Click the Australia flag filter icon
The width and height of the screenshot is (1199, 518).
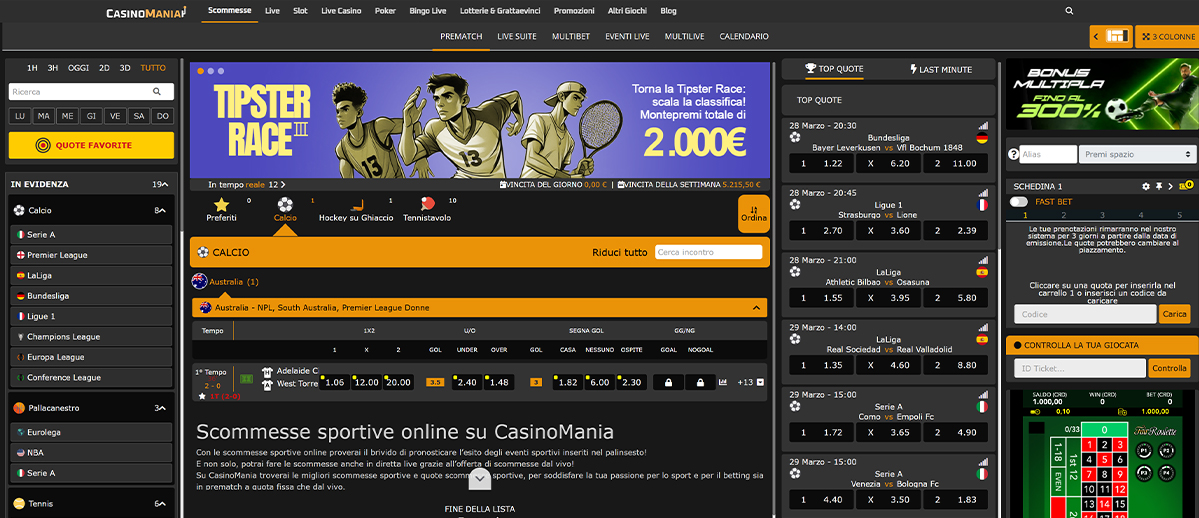point(200,281)
